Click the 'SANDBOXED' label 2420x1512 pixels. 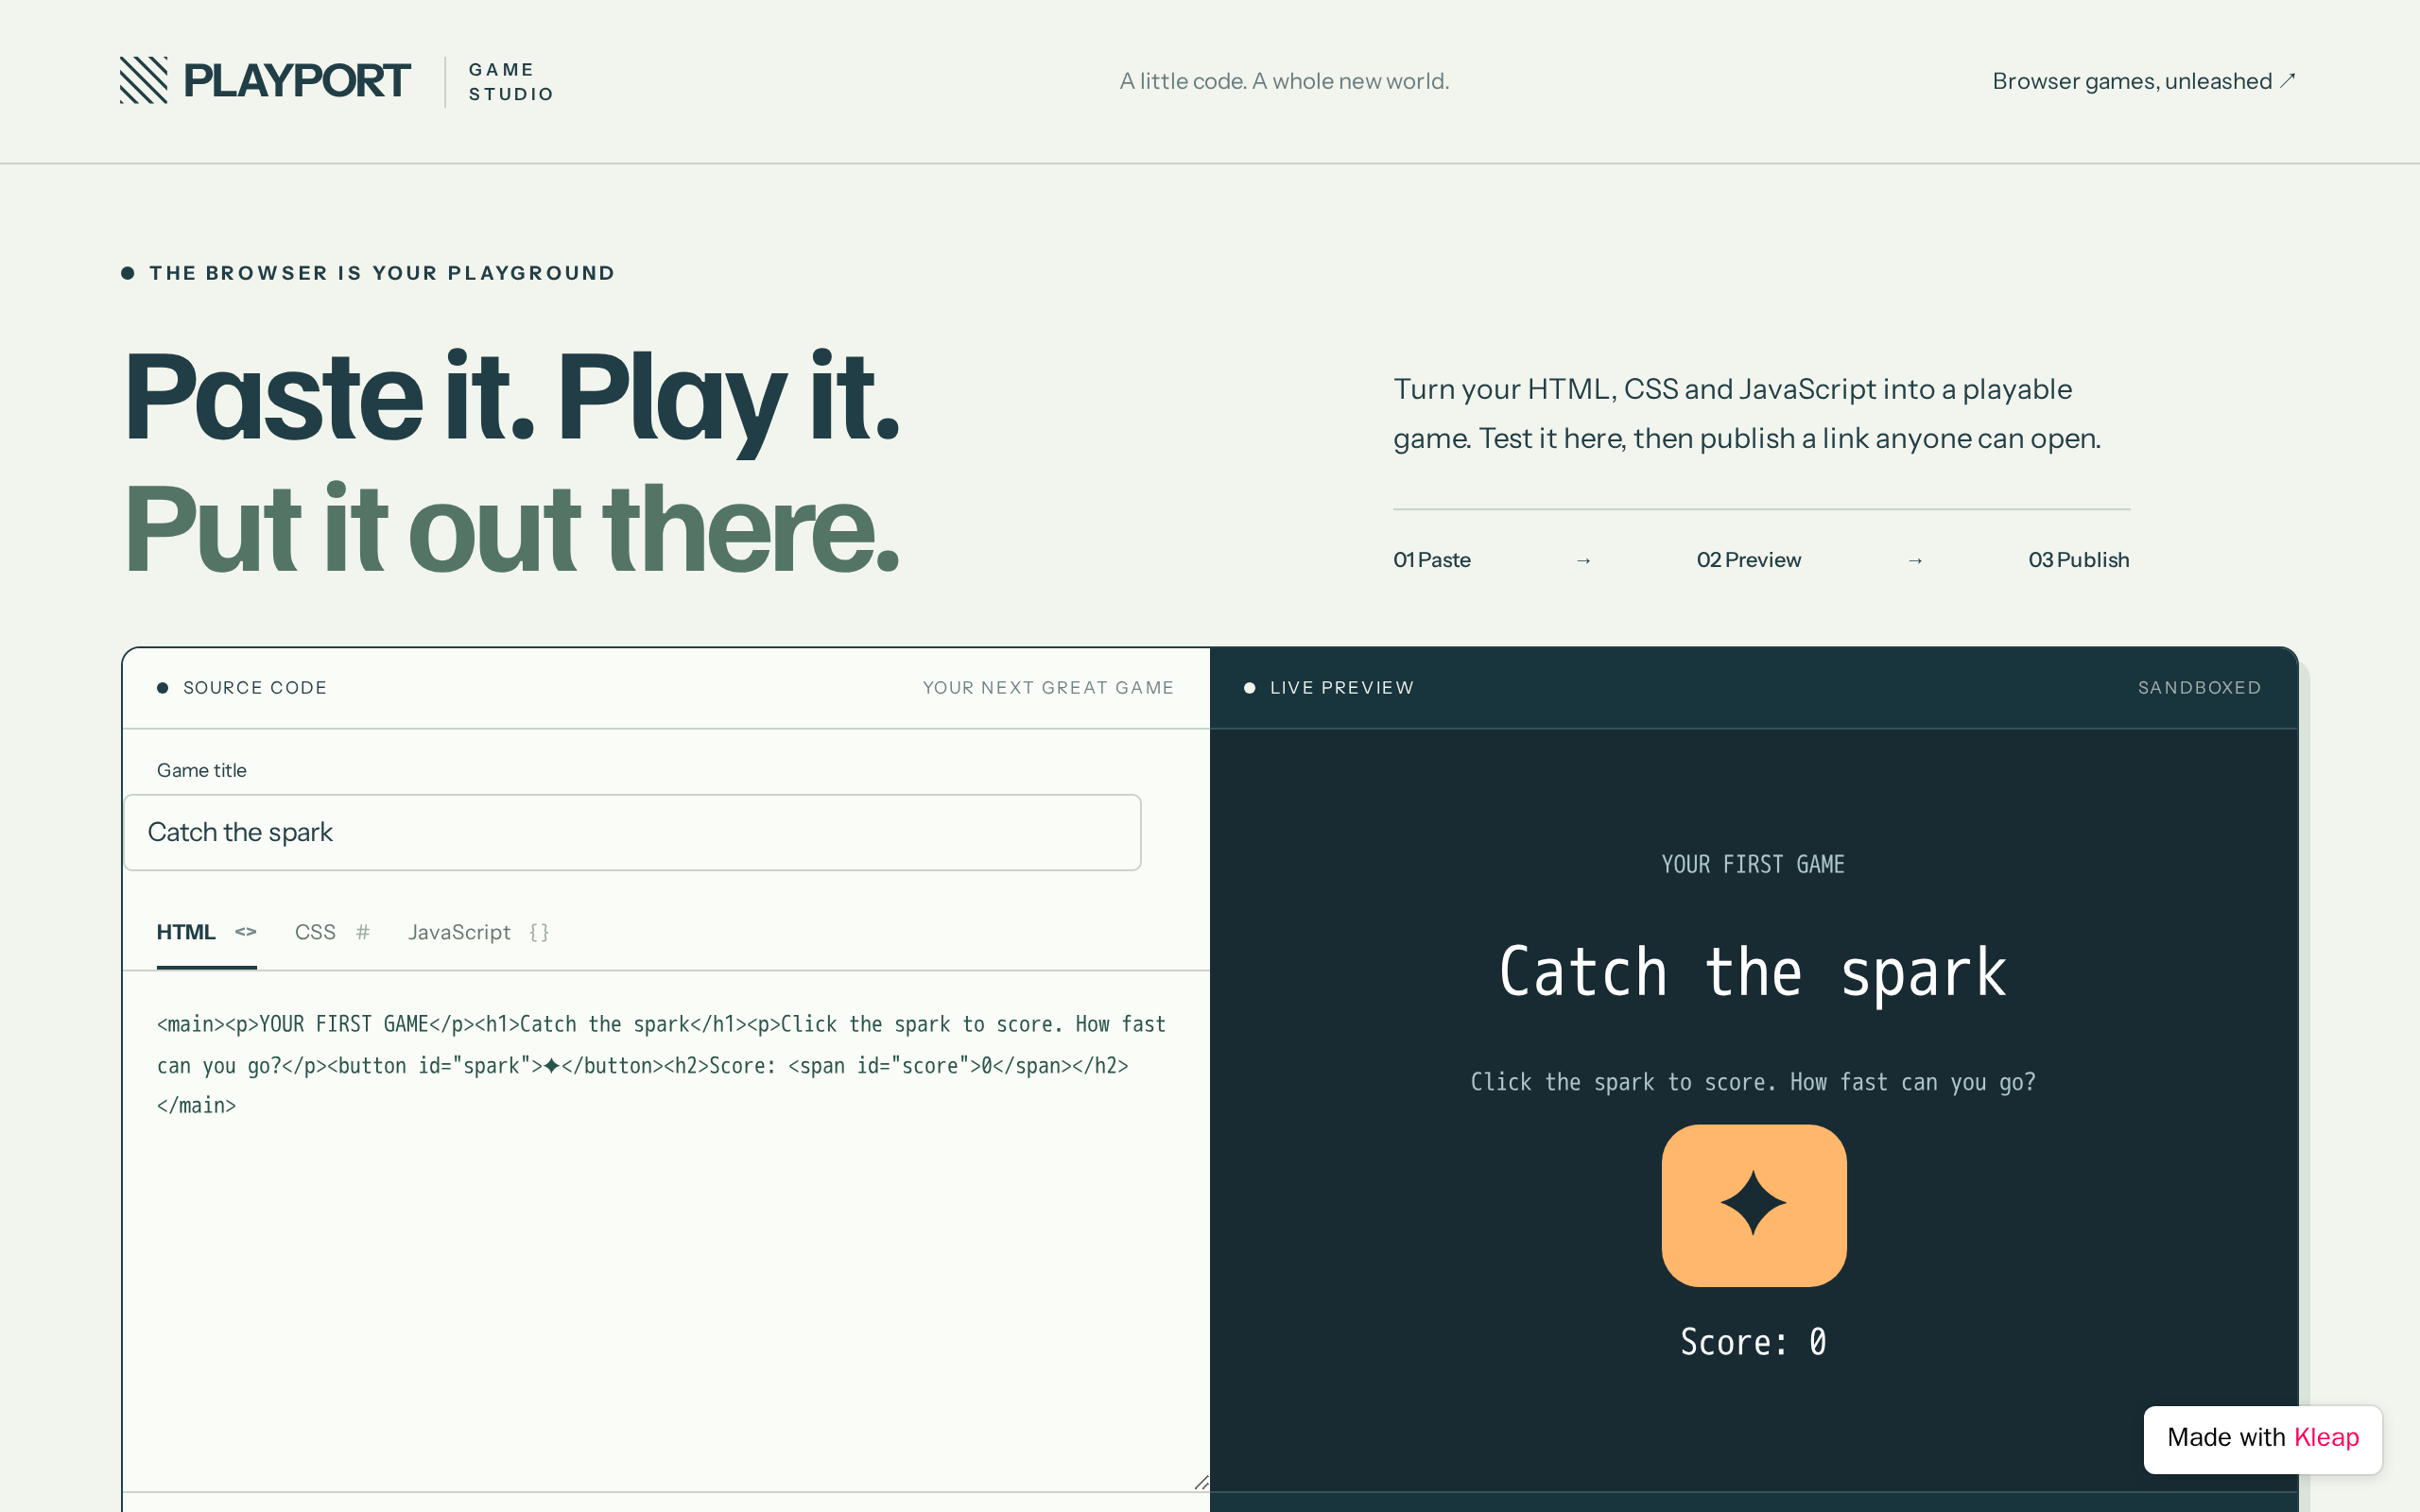2199,688
